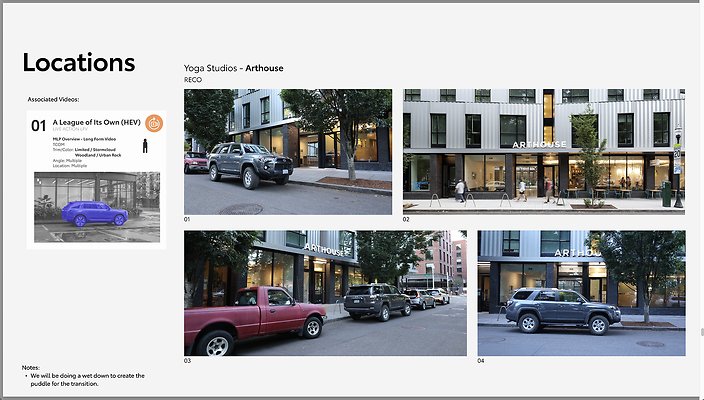Click the Locations page heading
Viewport: 704px width, 400px height.
pyautogui.click(x=79, y=62)
